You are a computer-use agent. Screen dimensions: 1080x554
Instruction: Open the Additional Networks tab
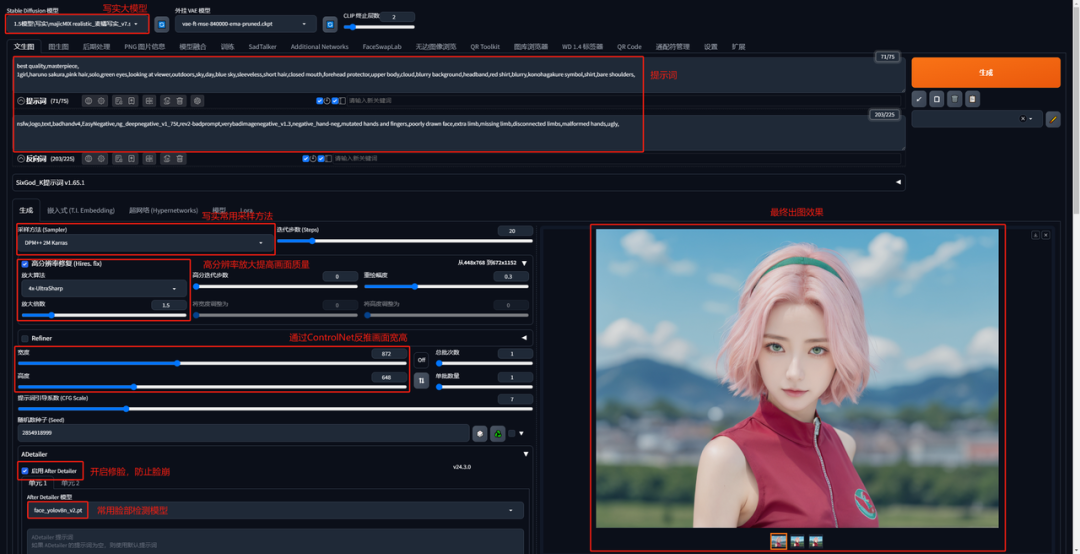[x=320, y=47]
